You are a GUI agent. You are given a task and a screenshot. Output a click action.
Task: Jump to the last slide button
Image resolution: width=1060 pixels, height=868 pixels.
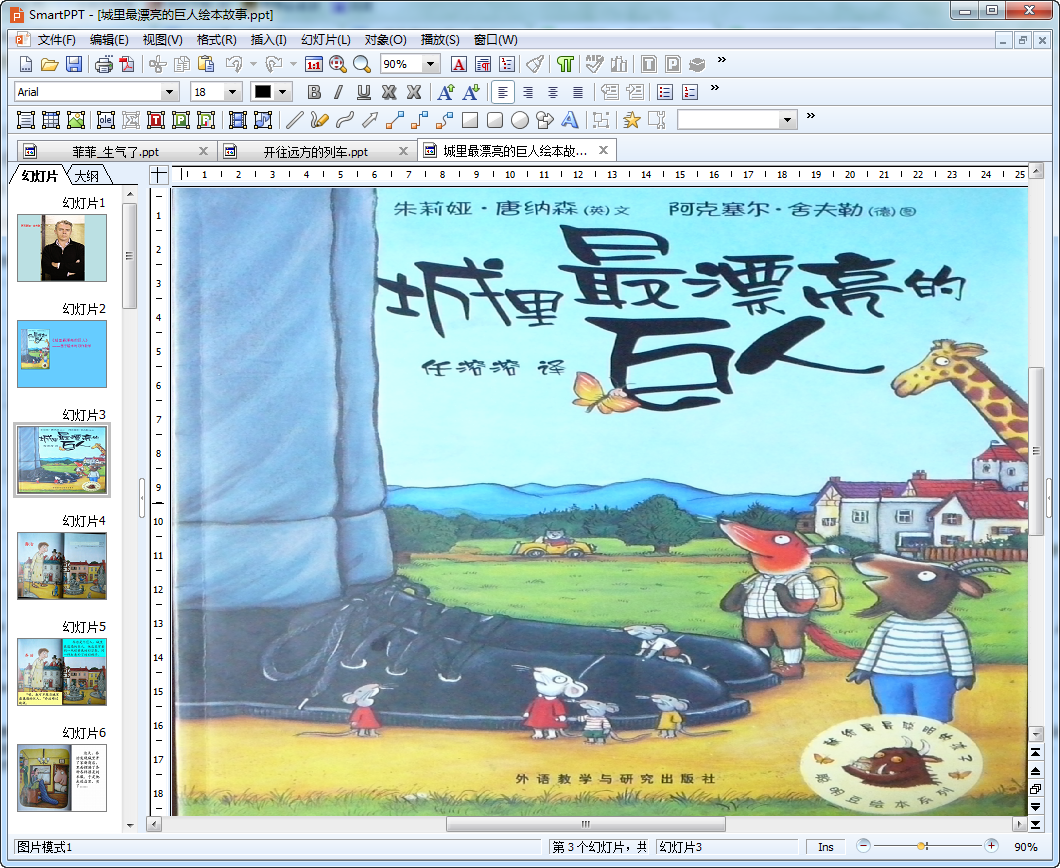1036,824
